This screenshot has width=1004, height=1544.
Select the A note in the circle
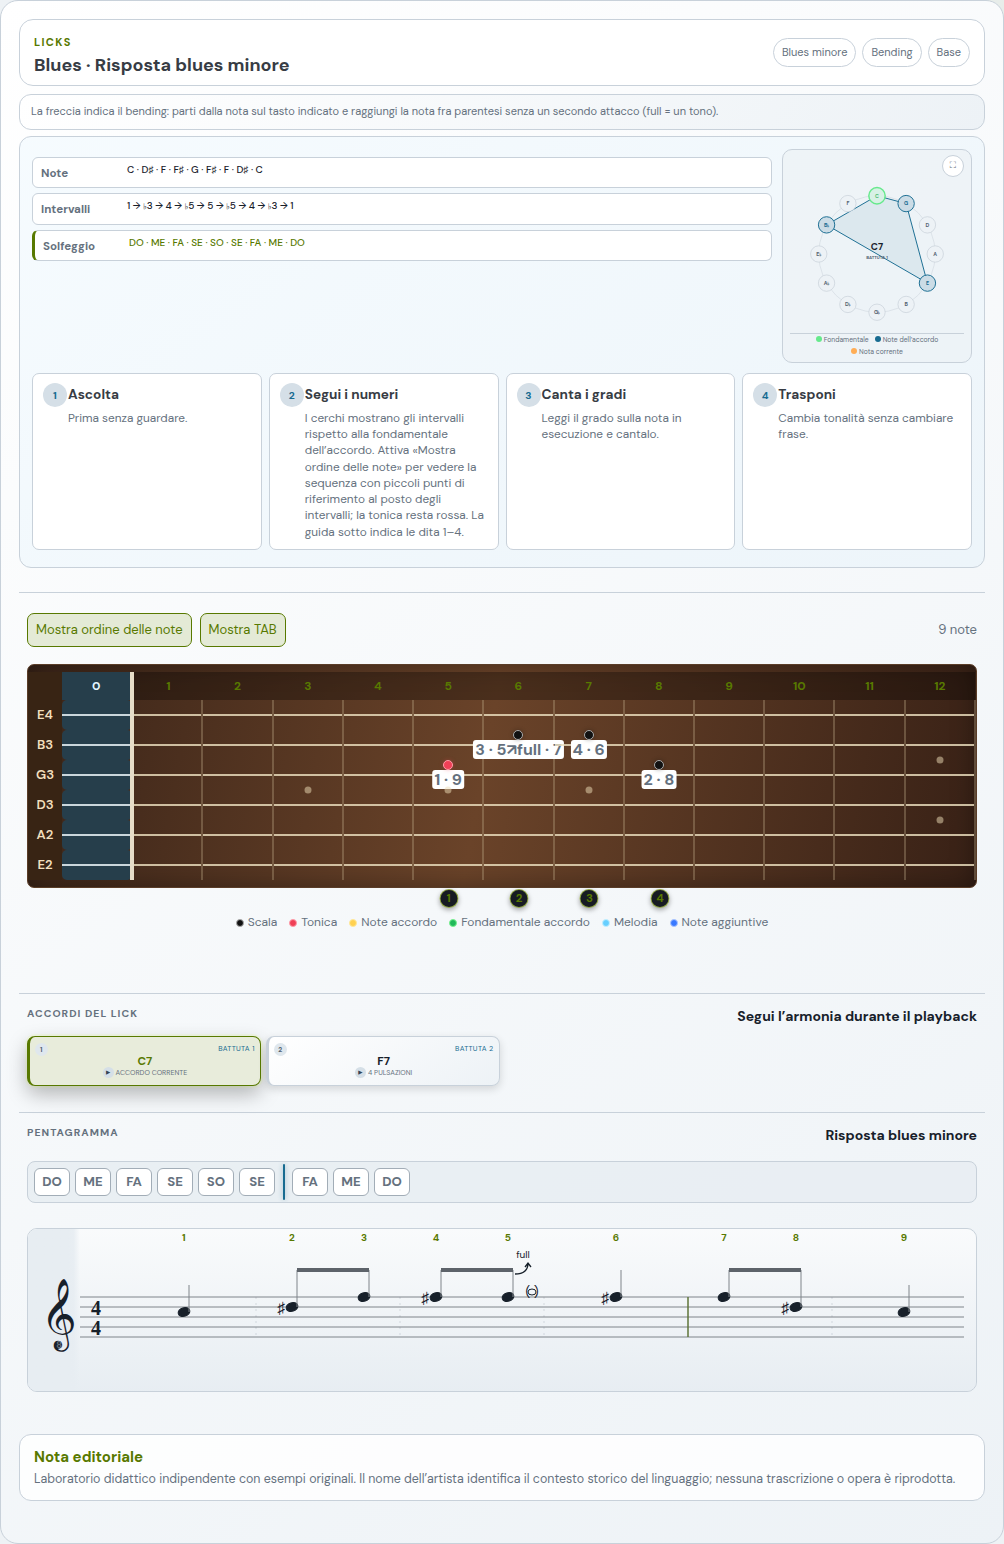[935, 254]
